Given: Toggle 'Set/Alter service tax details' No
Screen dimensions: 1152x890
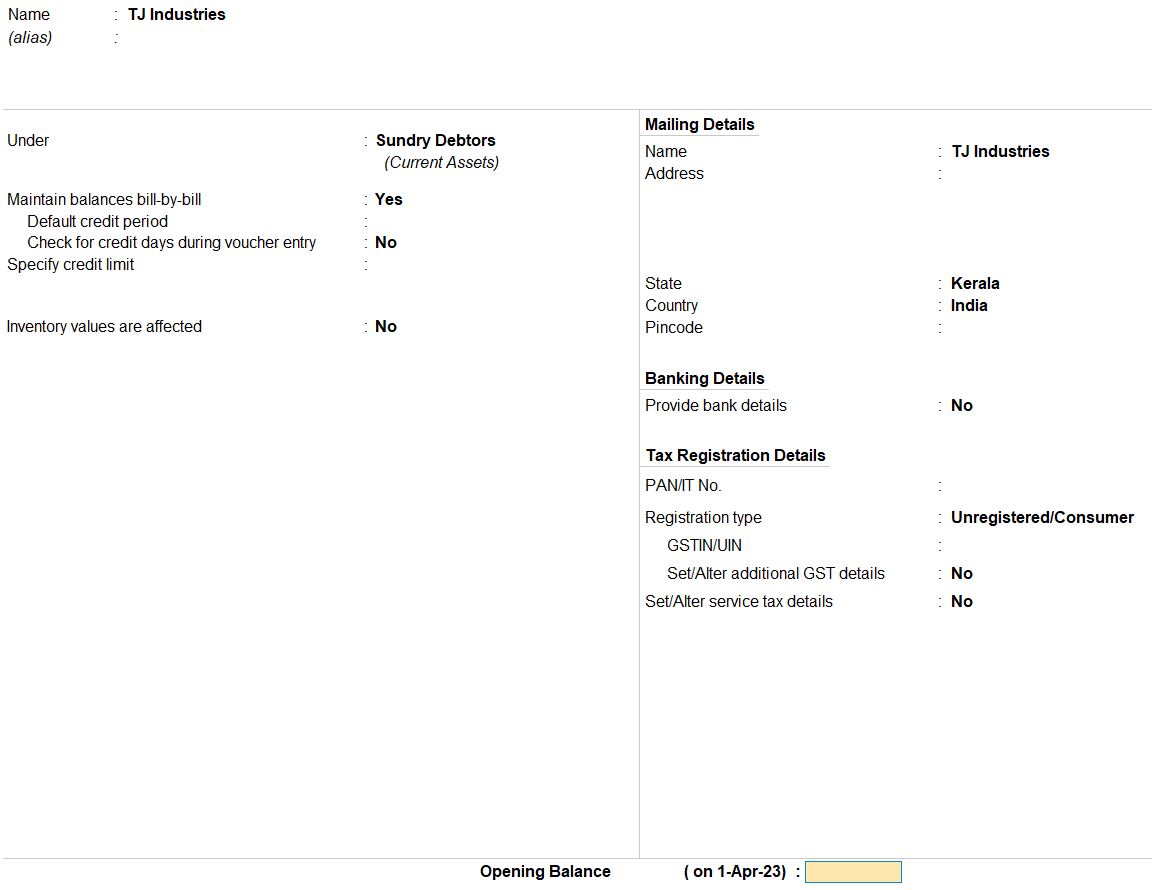Looking at the screenshot, I should coord(962,601).
